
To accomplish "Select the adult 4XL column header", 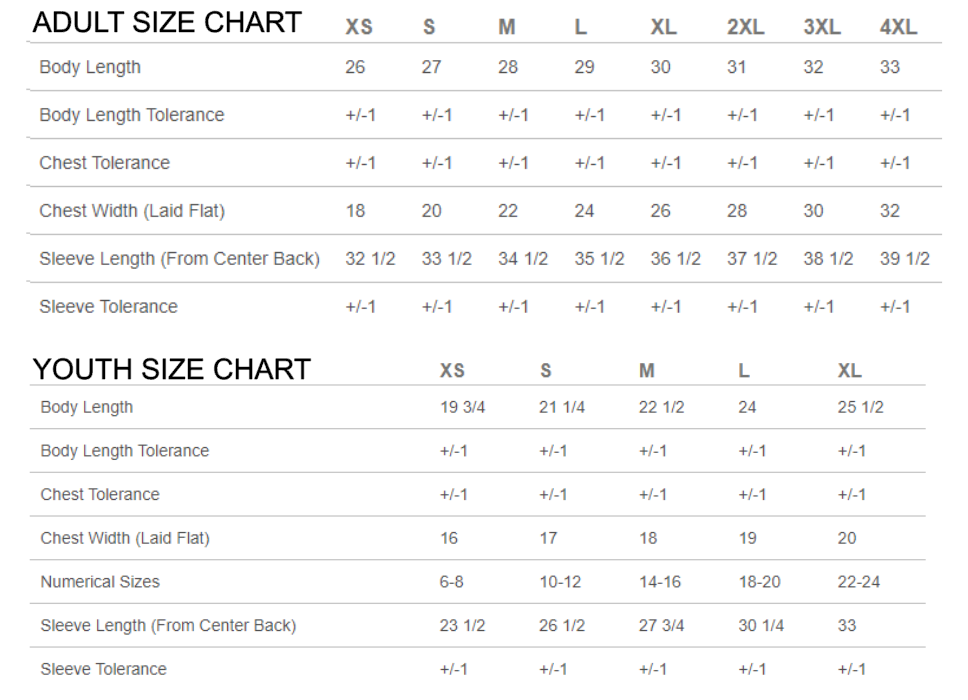I will [898, 27].
